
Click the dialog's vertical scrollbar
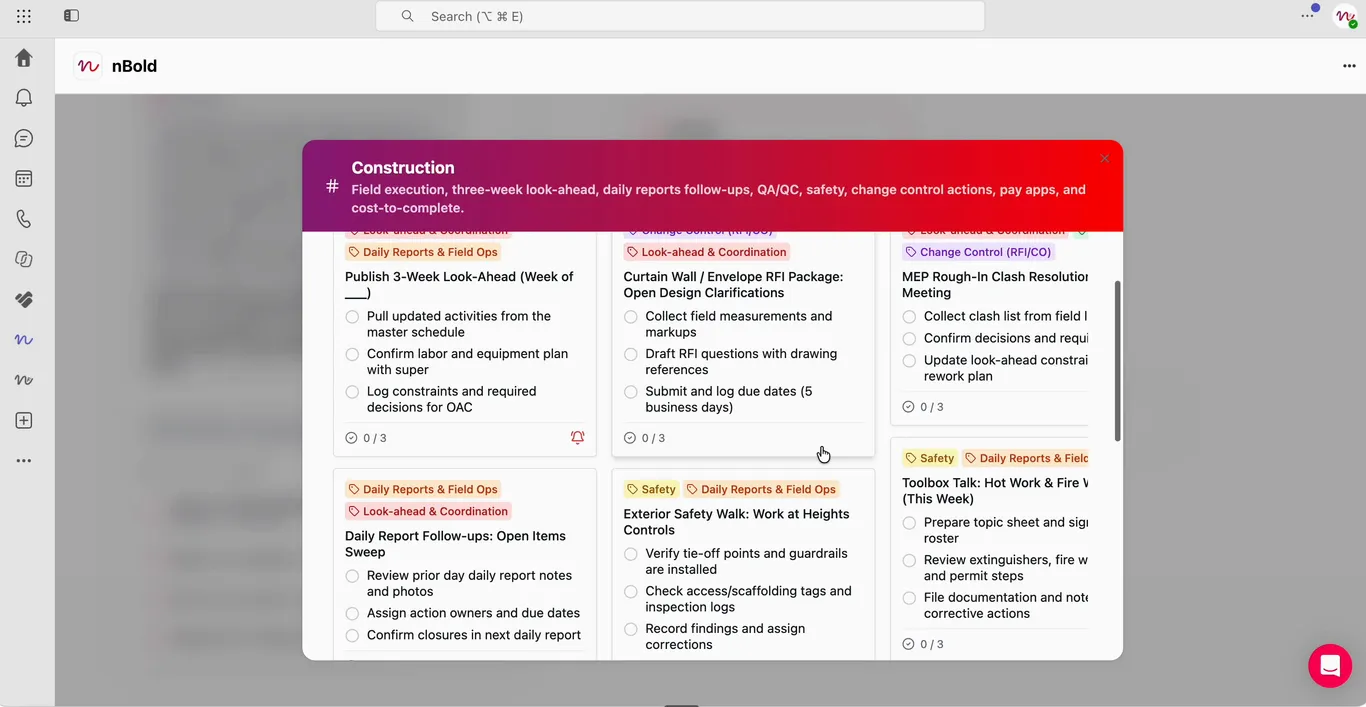pos(1117,361)
